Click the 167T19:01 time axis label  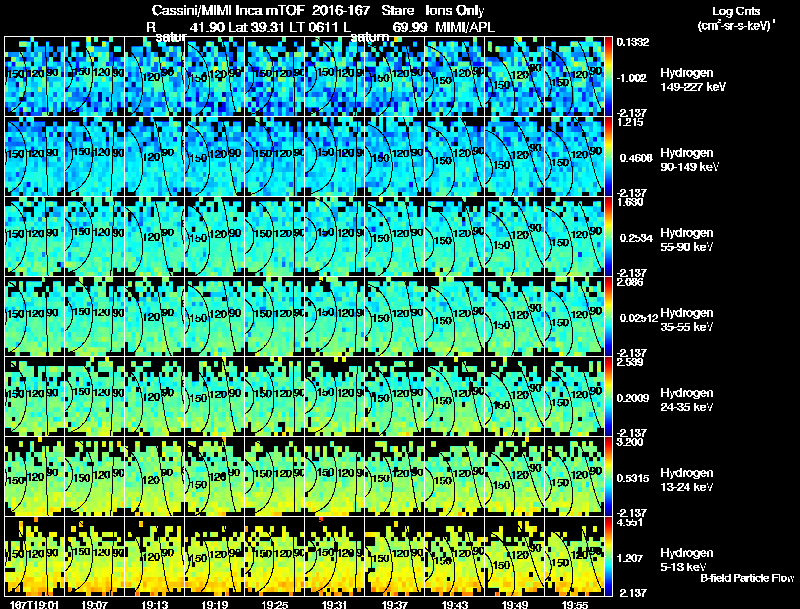click(x=34, y=604)
